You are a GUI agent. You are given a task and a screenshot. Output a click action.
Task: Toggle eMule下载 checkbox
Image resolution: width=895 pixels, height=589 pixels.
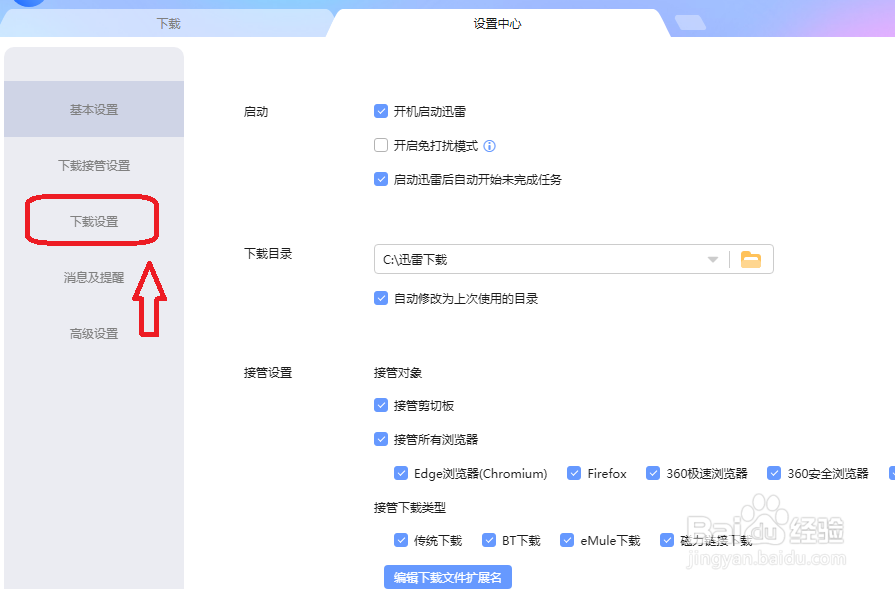[567, 540]
